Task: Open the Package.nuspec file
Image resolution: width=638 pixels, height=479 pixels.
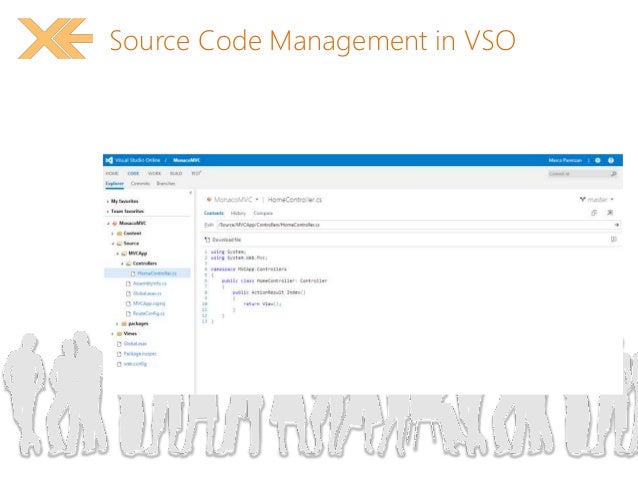Action: (x=140, y=354)
